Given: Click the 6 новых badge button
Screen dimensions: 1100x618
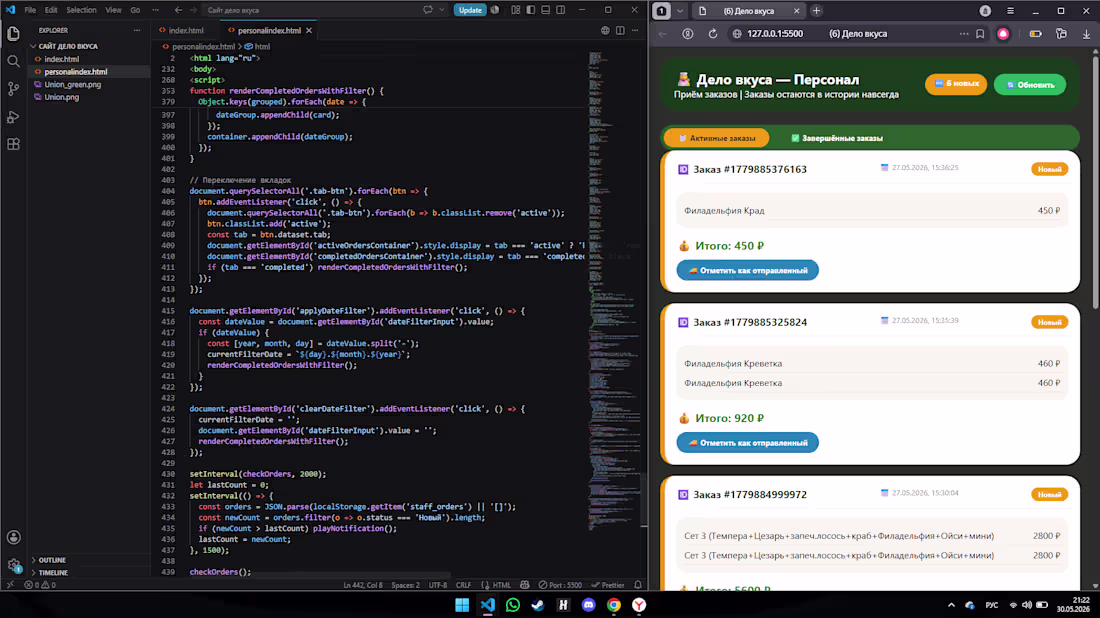Looking at the screenshot, I should tap(956, 83).
